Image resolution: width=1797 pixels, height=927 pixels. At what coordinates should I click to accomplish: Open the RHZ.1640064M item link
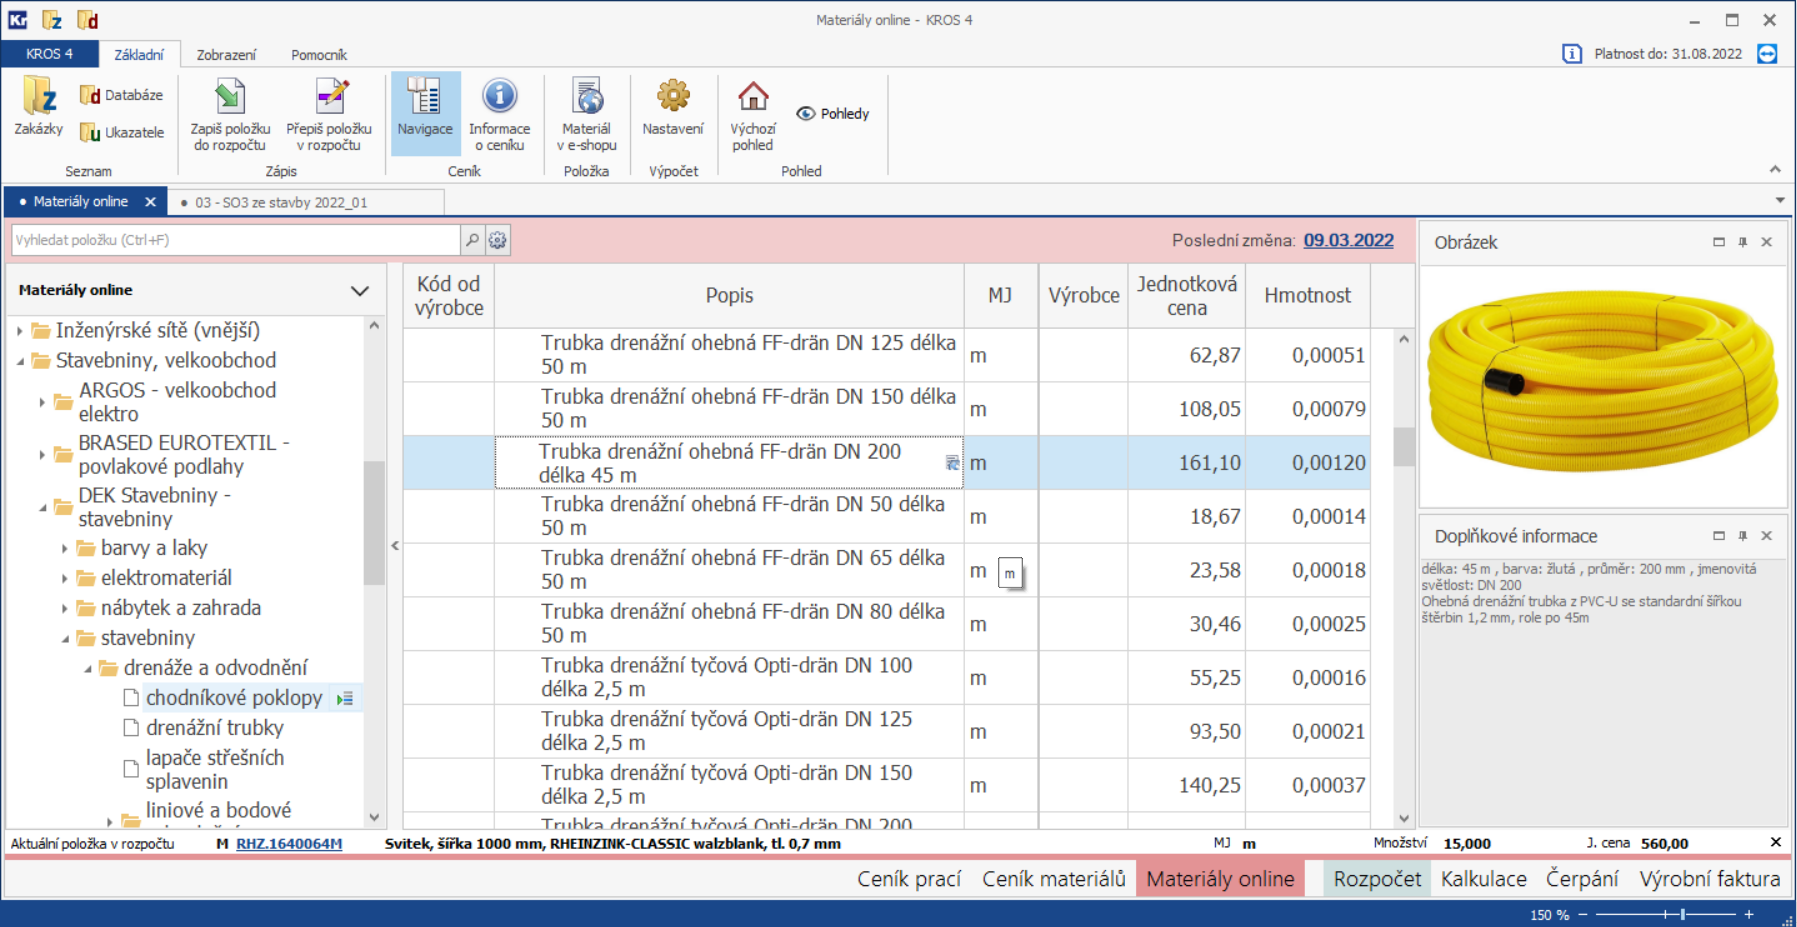click(289, 844)
